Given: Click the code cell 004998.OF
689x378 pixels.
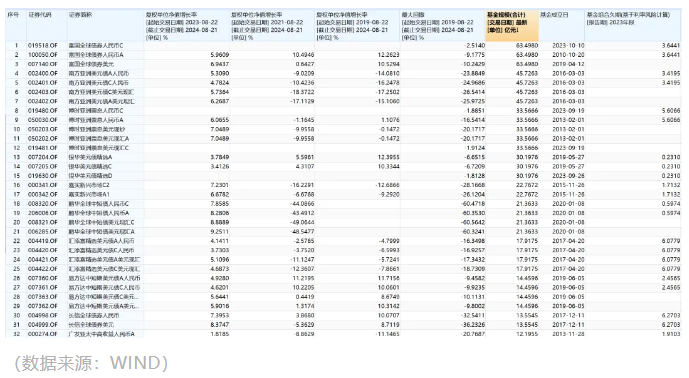Looking at the screenshot, I should (x=43, y=316).
